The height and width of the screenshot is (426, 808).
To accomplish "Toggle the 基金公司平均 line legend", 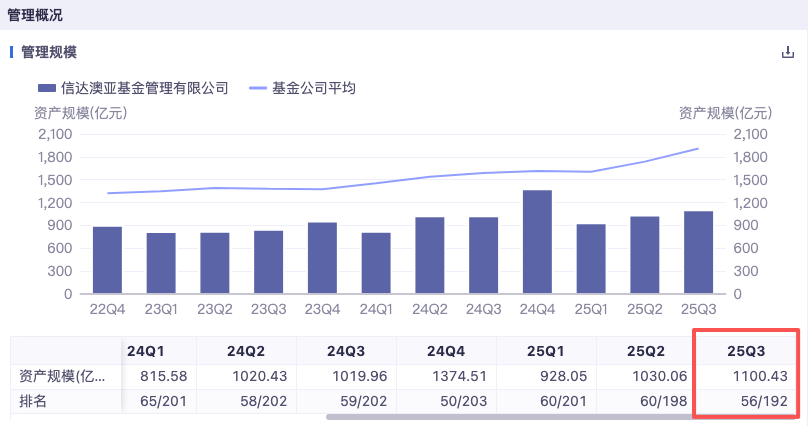I will [301, 88].
